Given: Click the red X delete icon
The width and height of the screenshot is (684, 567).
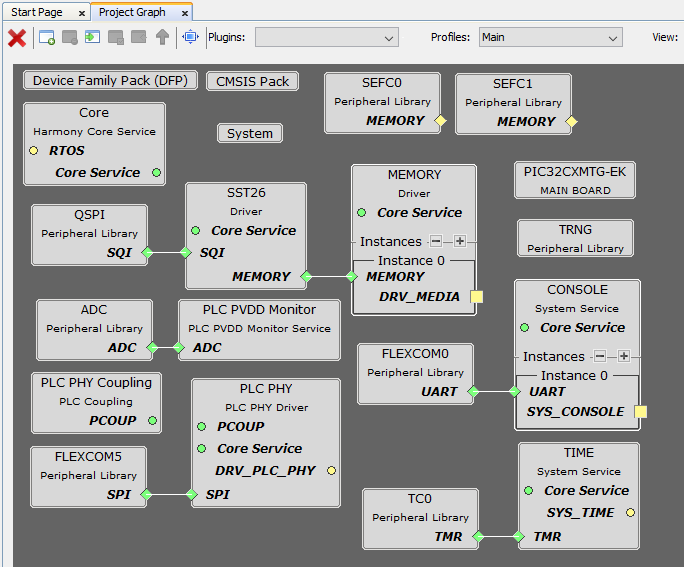Looking at the screenshot, I should tap(17, 37).
